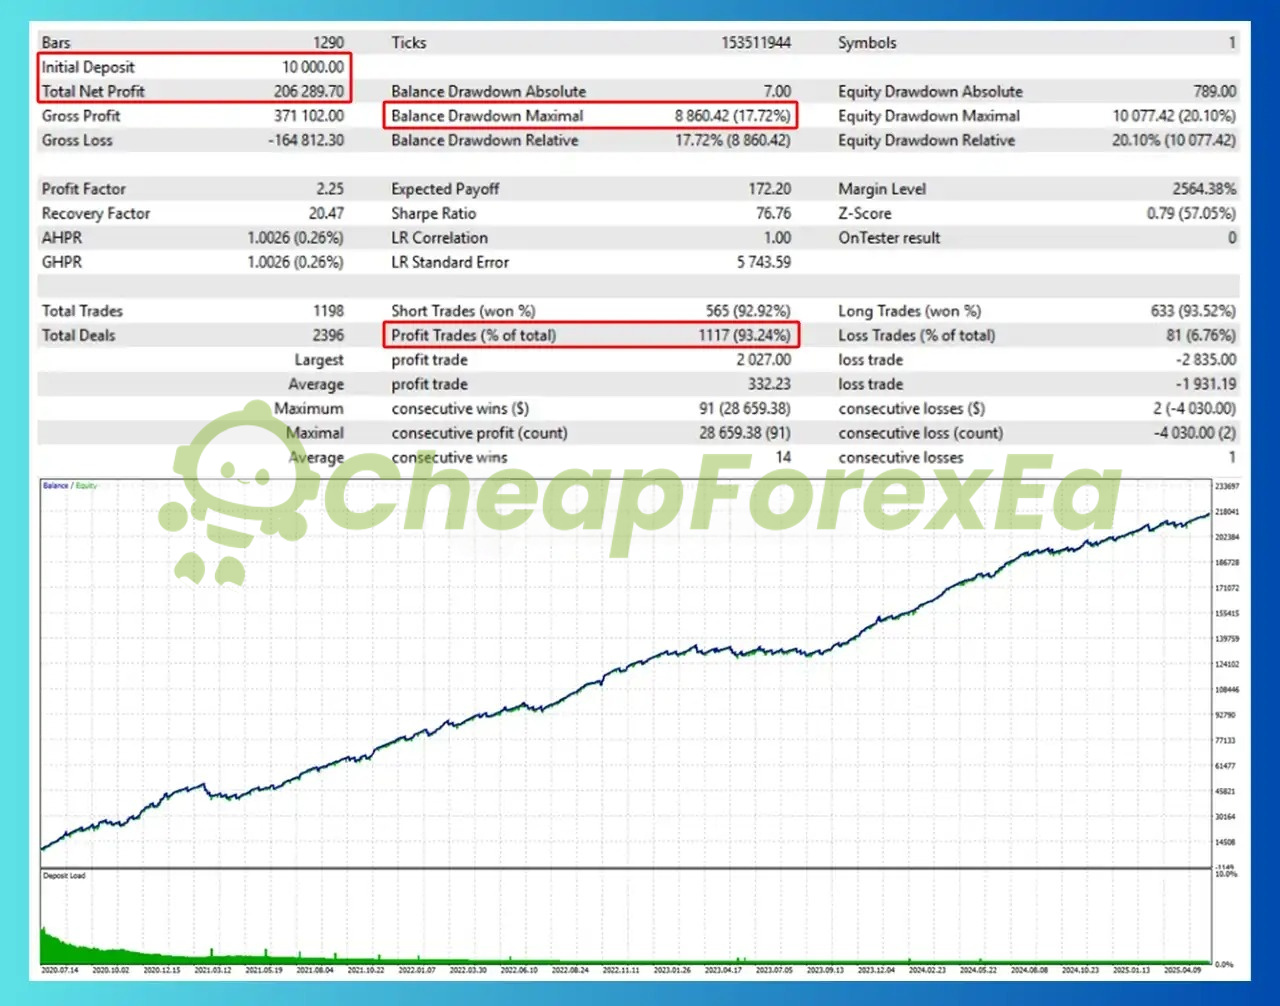Click the LR Correlation label
Viewport: 1280px width, 1006px height.
click(440, 238)
